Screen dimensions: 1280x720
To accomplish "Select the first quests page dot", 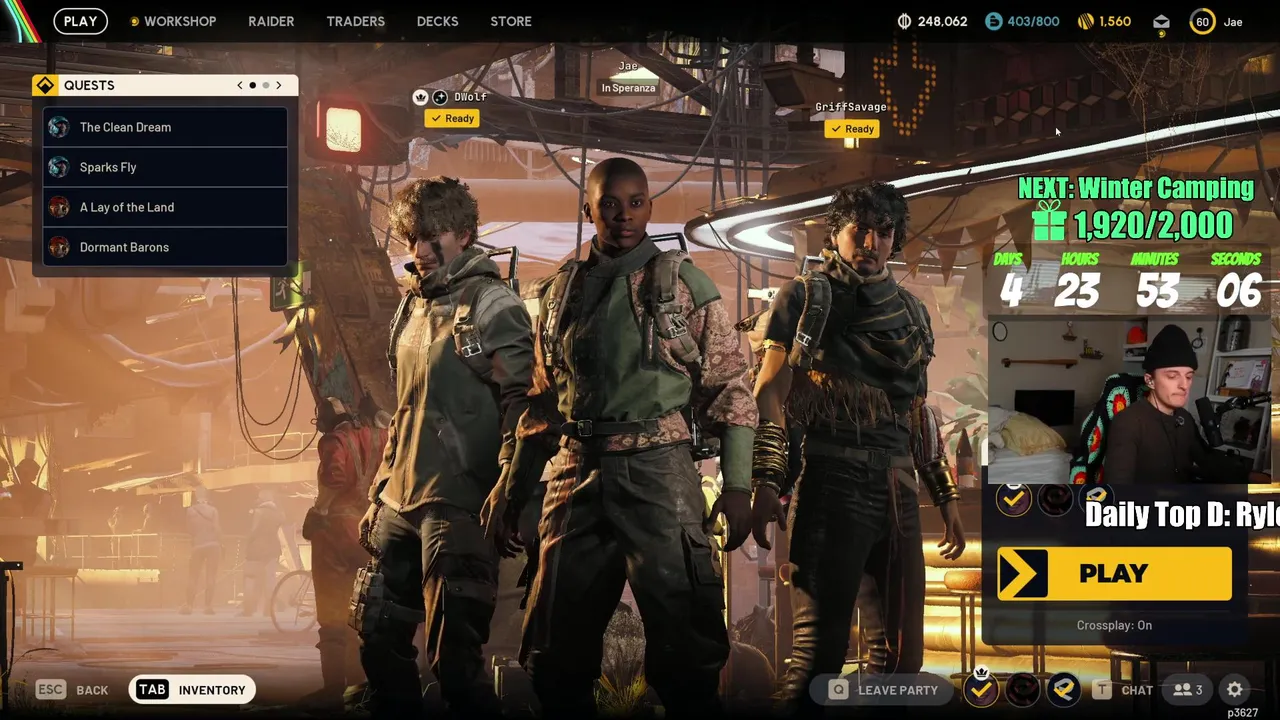I will pyautogui.click(x=252, y=85).
